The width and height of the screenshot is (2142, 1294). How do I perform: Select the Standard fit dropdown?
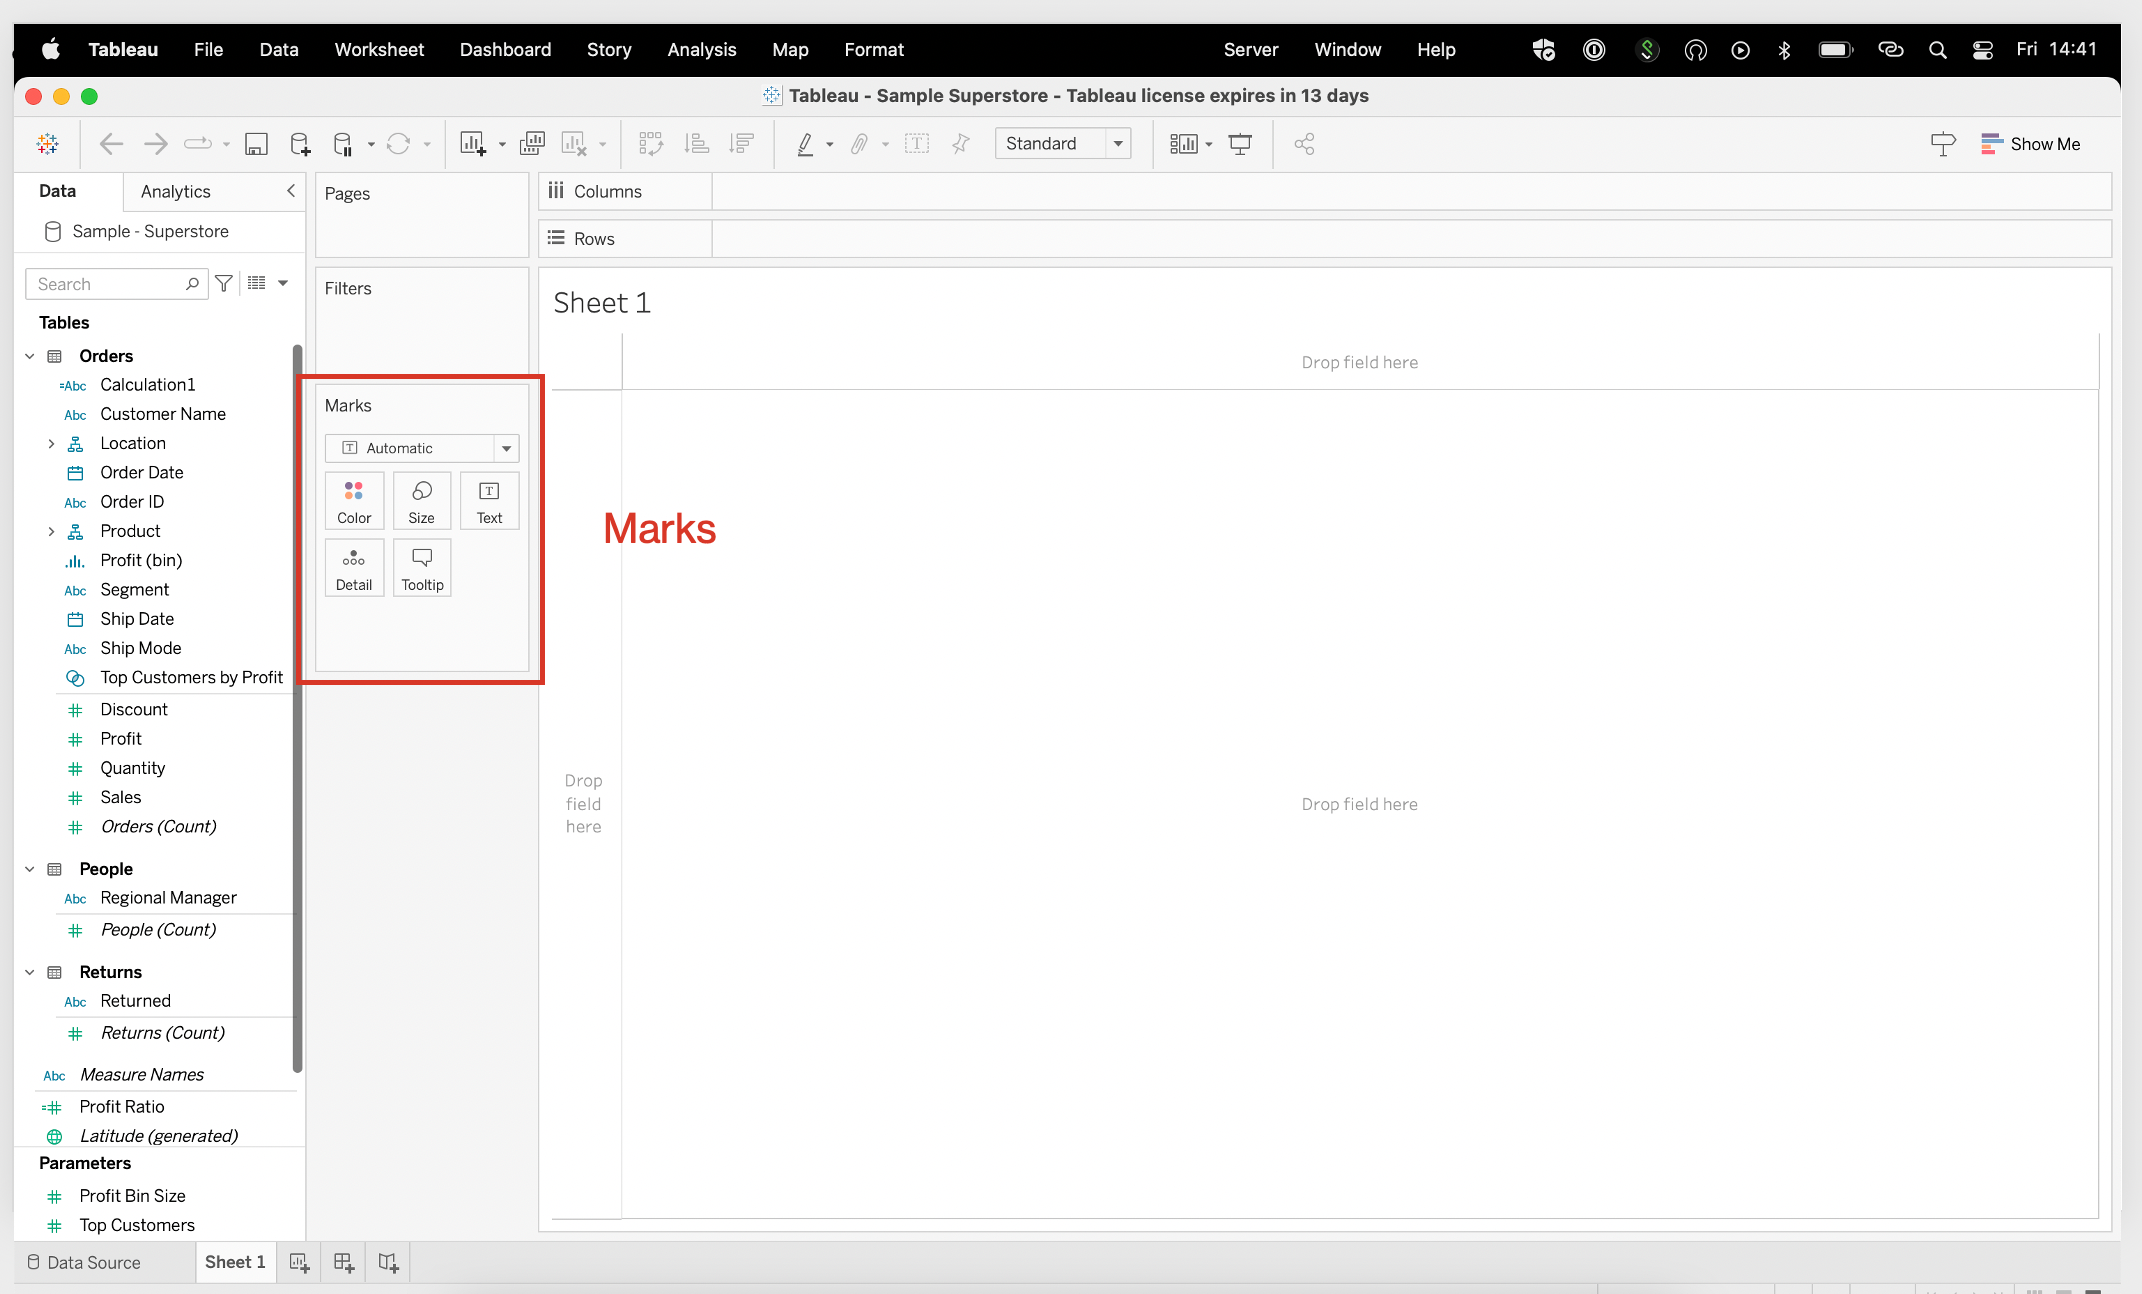pos(1062,142)
